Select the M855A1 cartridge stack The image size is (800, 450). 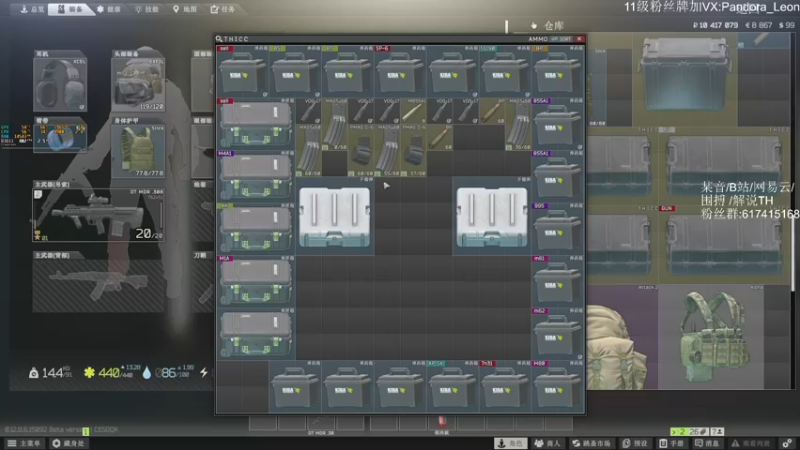(x=413, y=111)
